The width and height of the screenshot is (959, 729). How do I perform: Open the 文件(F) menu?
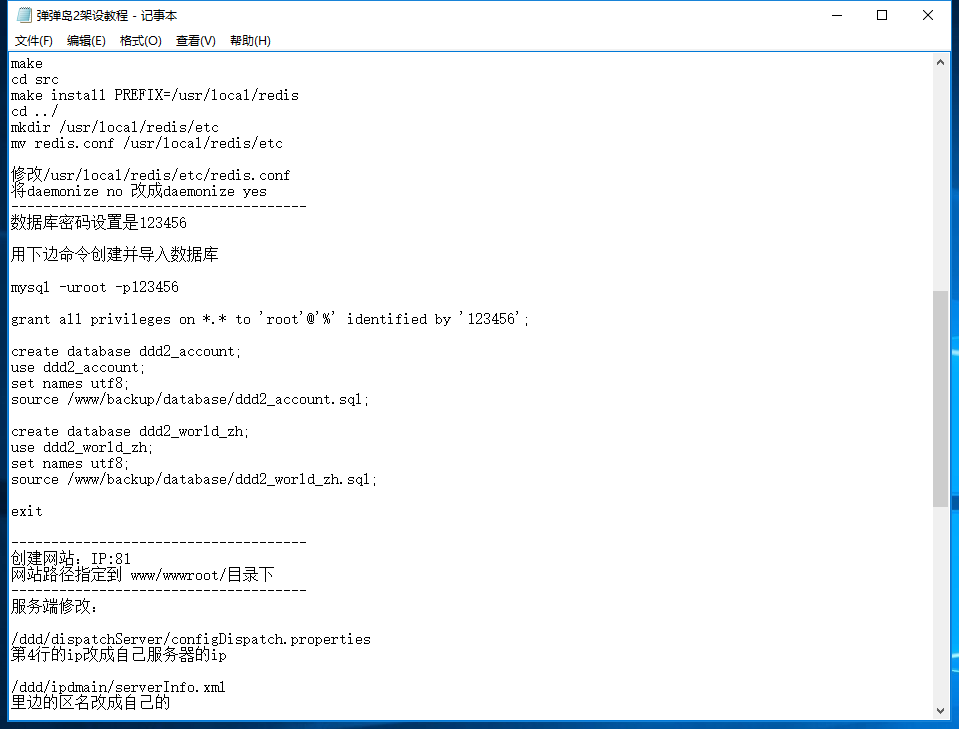click(34, 41)
